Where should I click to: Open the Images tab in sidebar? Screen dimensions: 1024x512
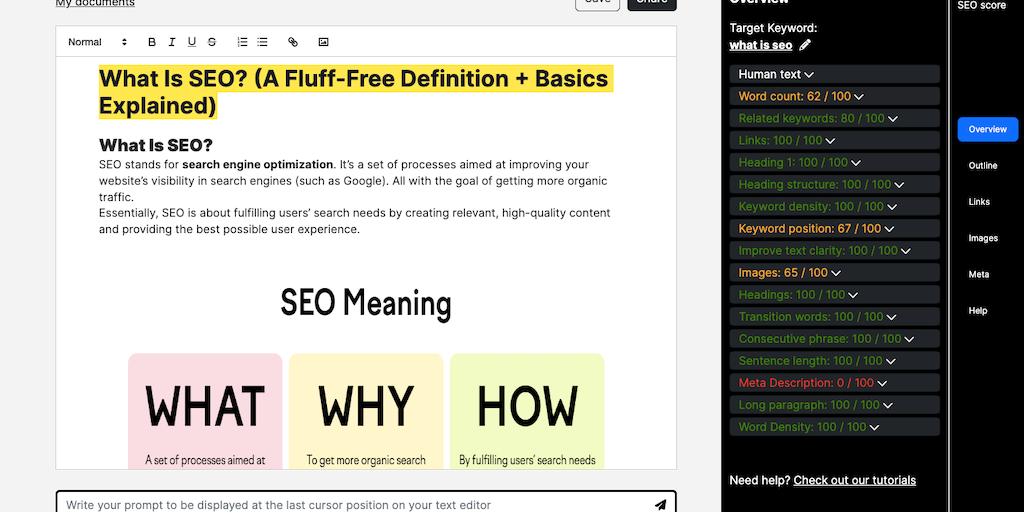click(x=983, y=238)
